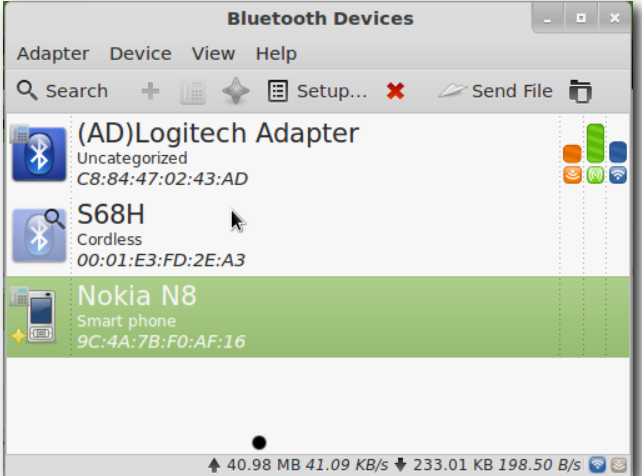Open the Device menu
Viewport: 642px width, 476px height.
click(x=141, y=54)
